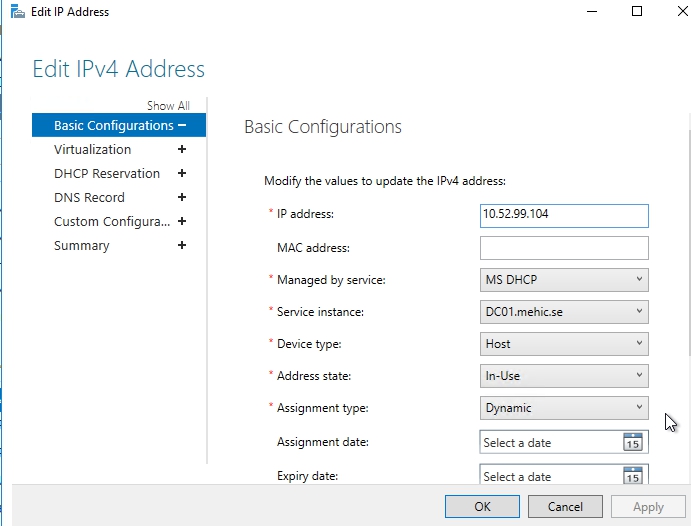The width and height of the screenshot is (691, 526).
Task: Select the DHCP Reservation navigation item
Action: pos(107,173)
